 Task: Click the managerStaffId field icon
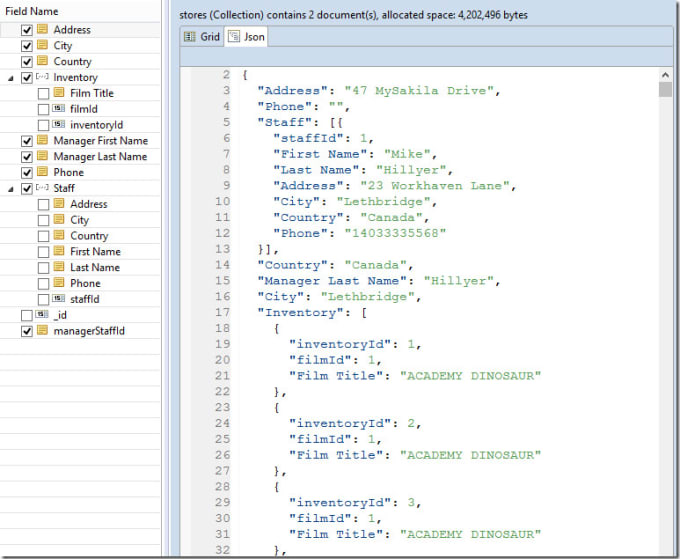click(x=42, y=331)
